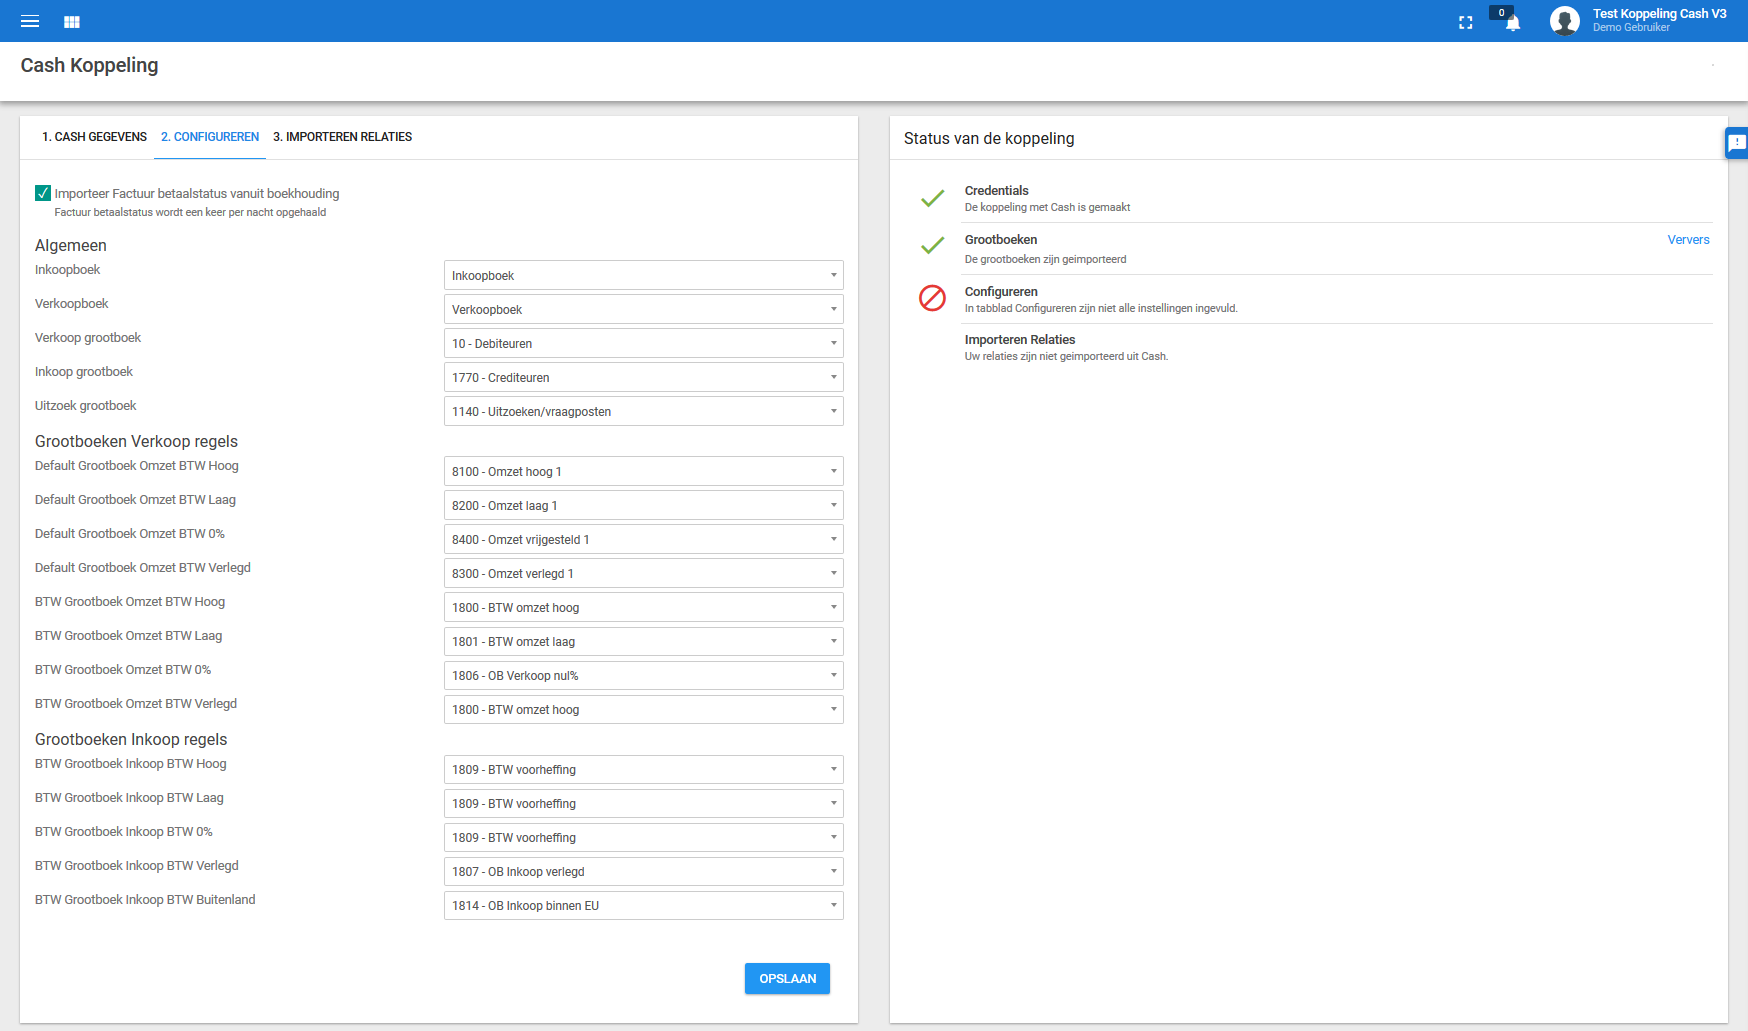Open BTW Grootboek Inkoop BTW 0% dropdown

coord(644,837)
